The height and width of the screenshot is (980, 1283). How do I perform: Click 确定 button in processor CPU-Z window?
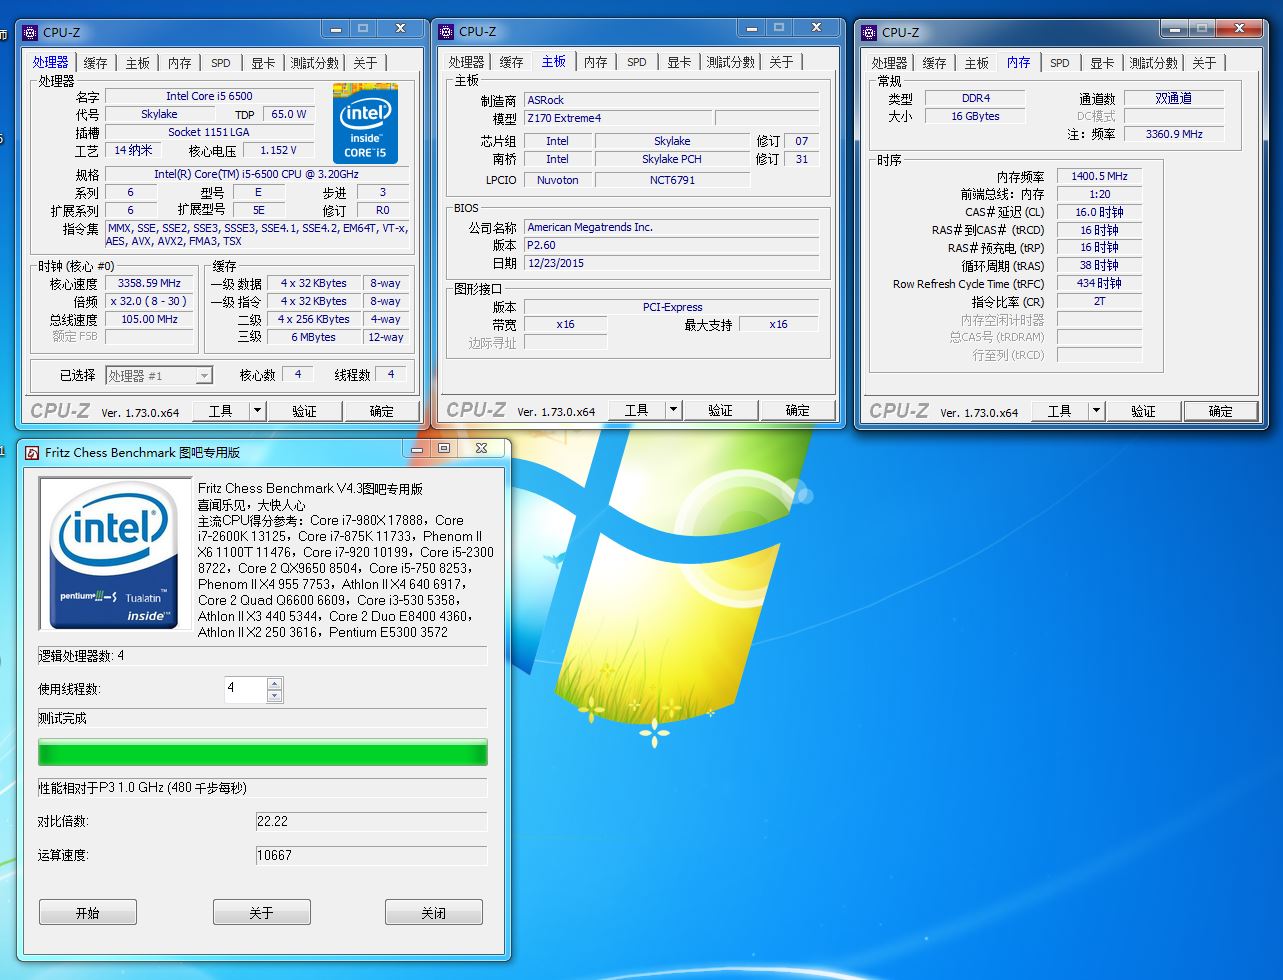click(382, 411)
